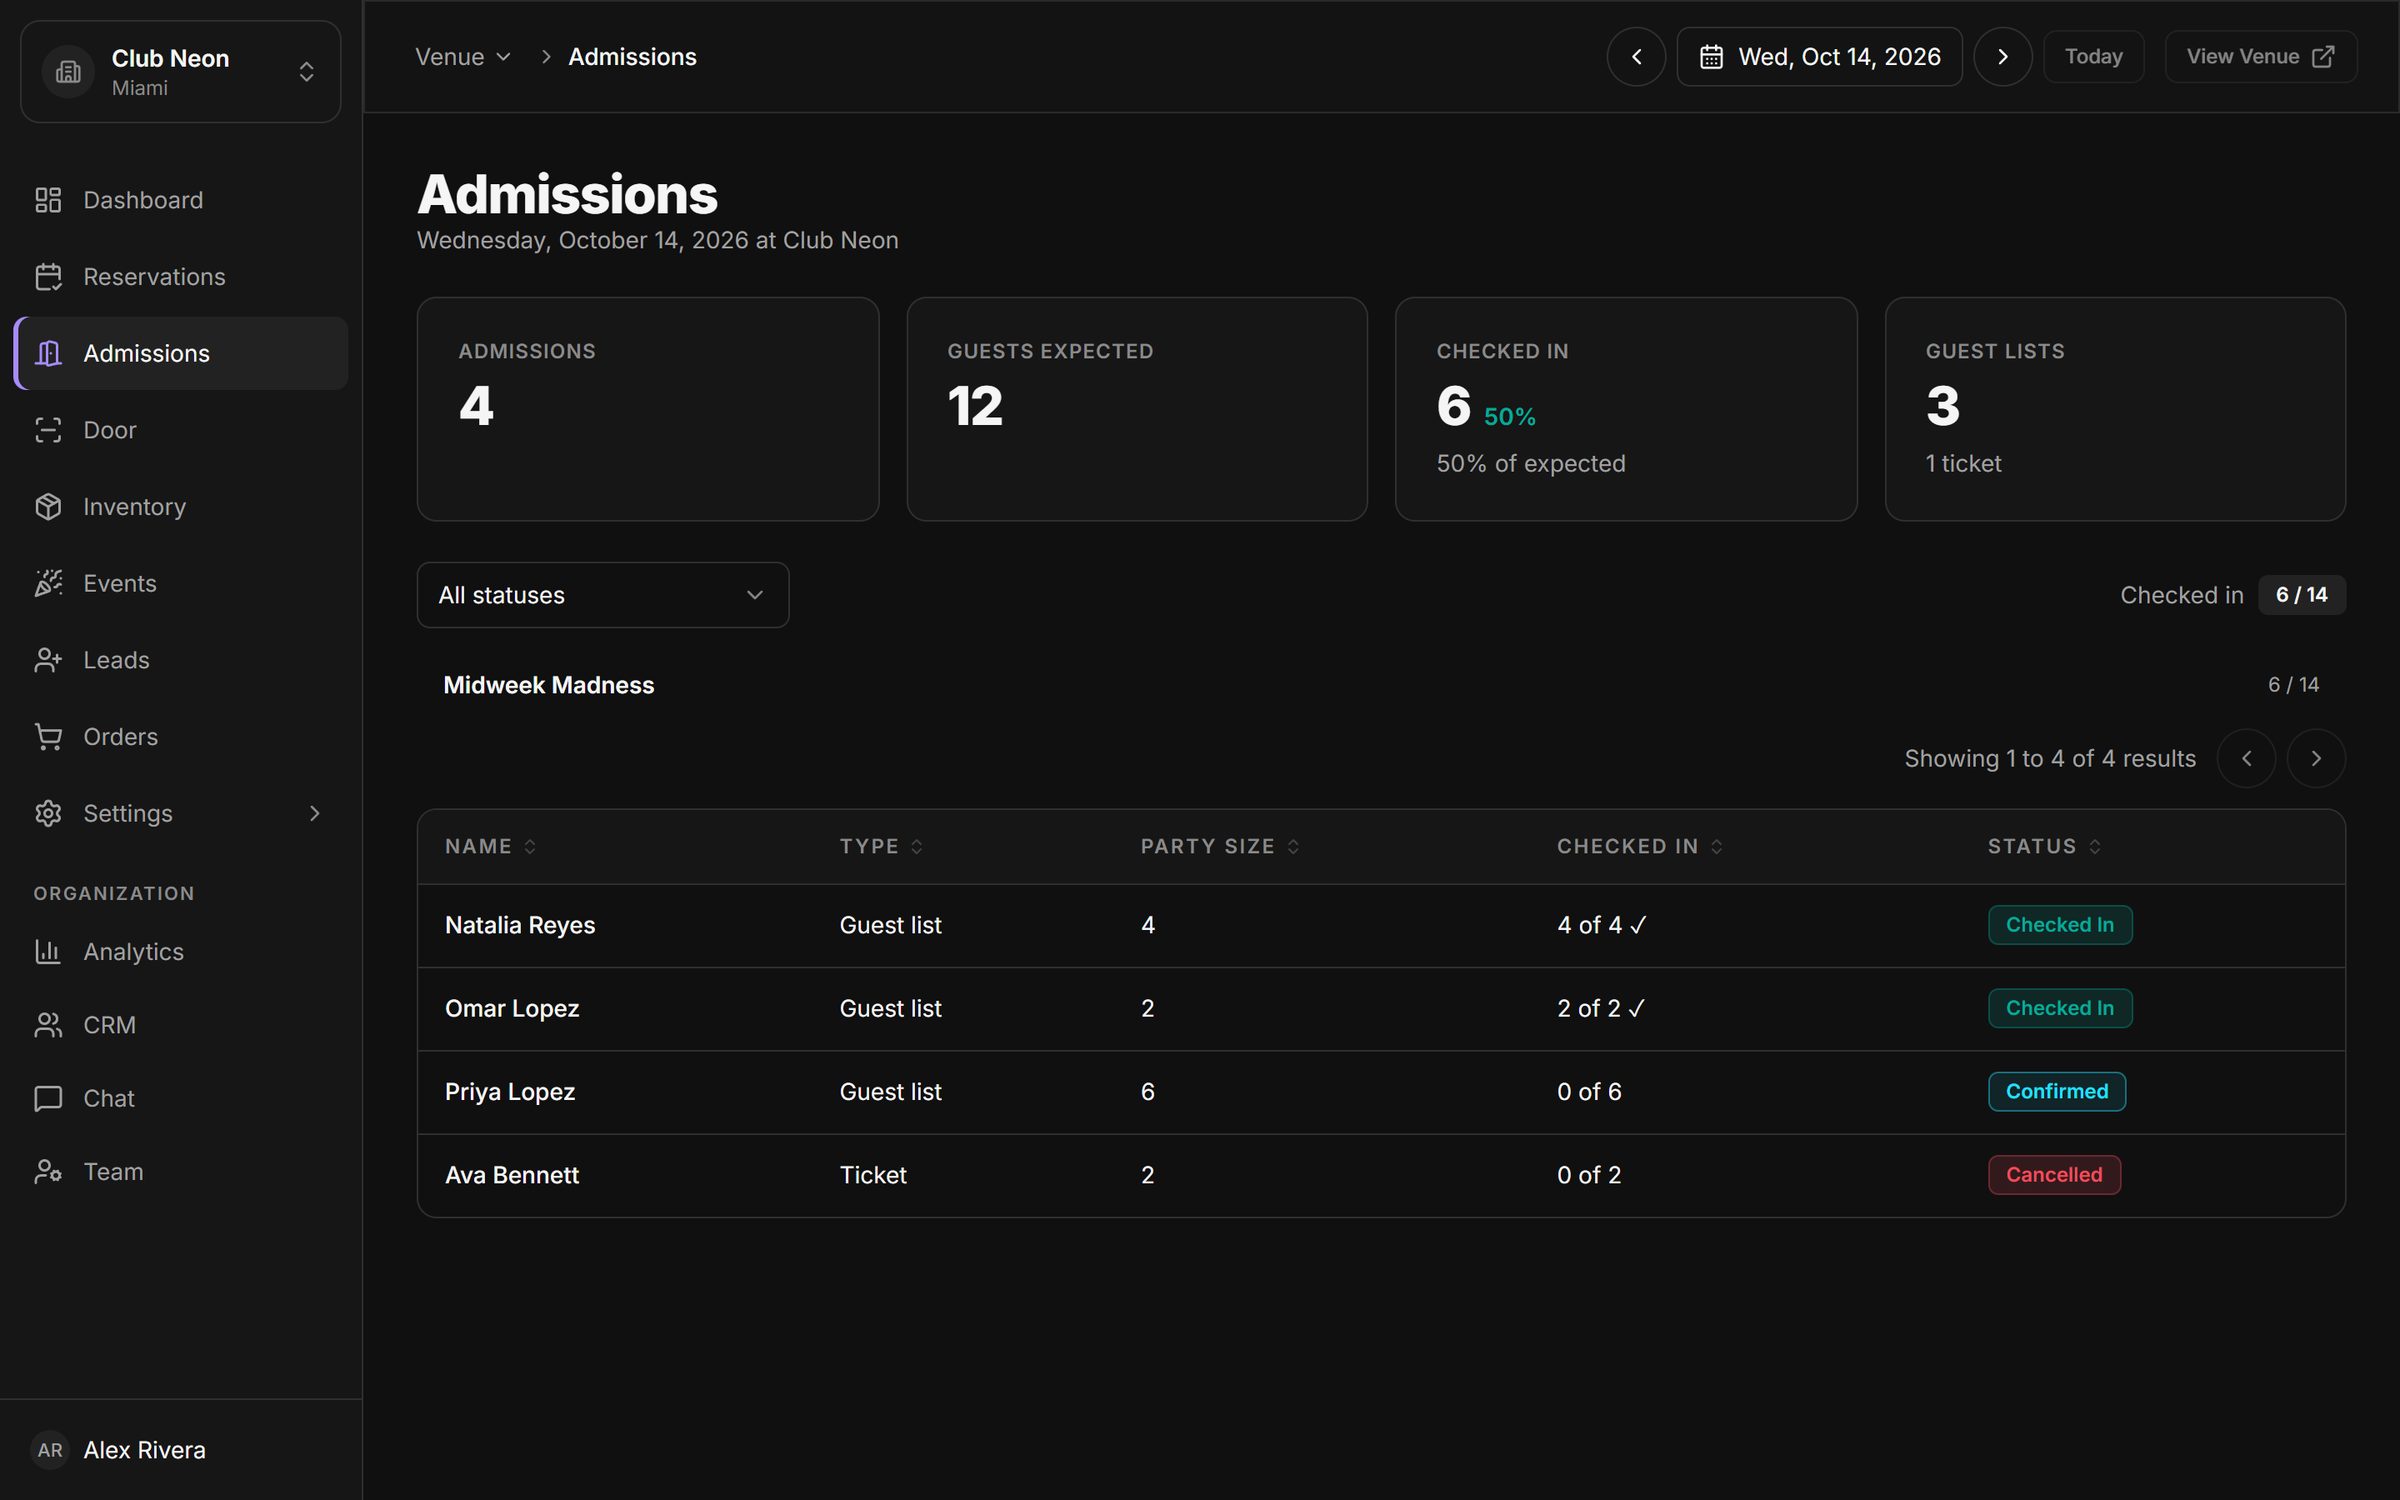Go to next date with right arrow
This screenshot has width=2400, height=1500.
click(2002, 57)
